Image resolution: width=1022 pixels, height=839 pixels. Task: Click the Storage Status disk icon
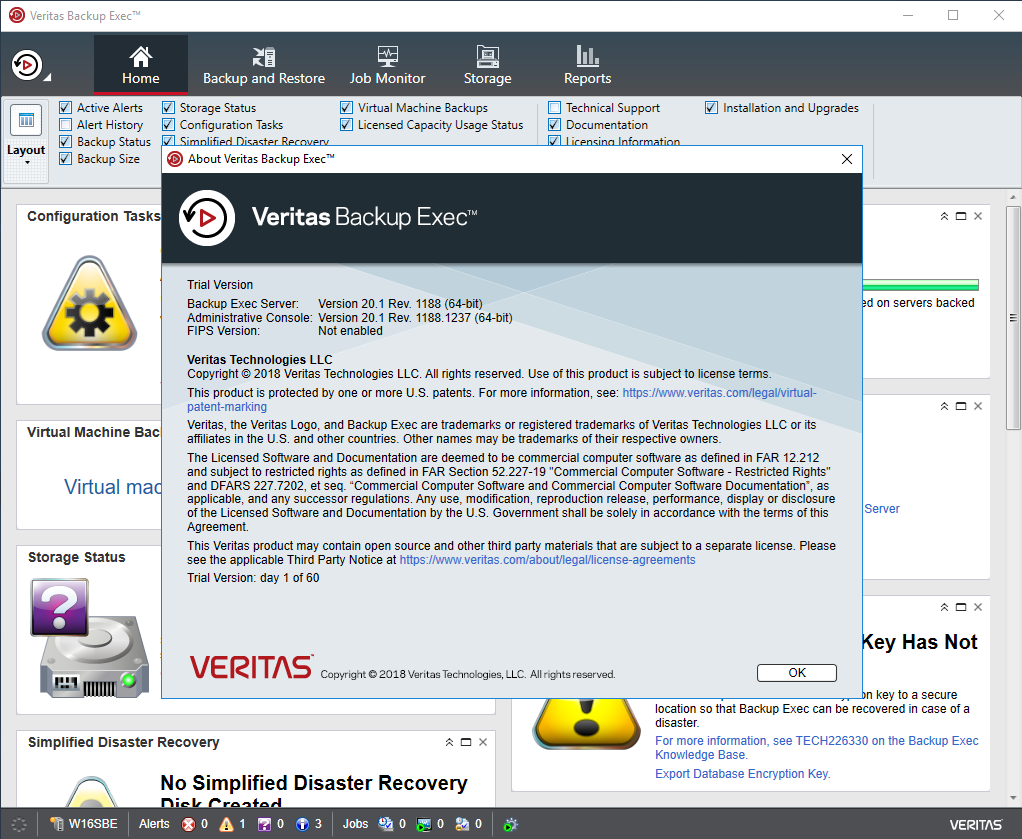pyautogui.click(x=89, y=638)
